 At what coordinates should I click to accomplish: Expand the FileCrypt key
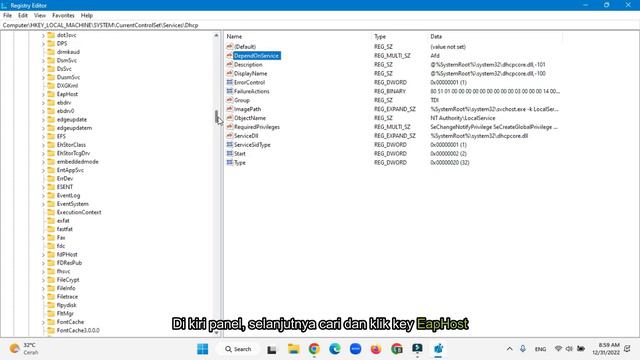pyautogui.click(x=43, y=280)
